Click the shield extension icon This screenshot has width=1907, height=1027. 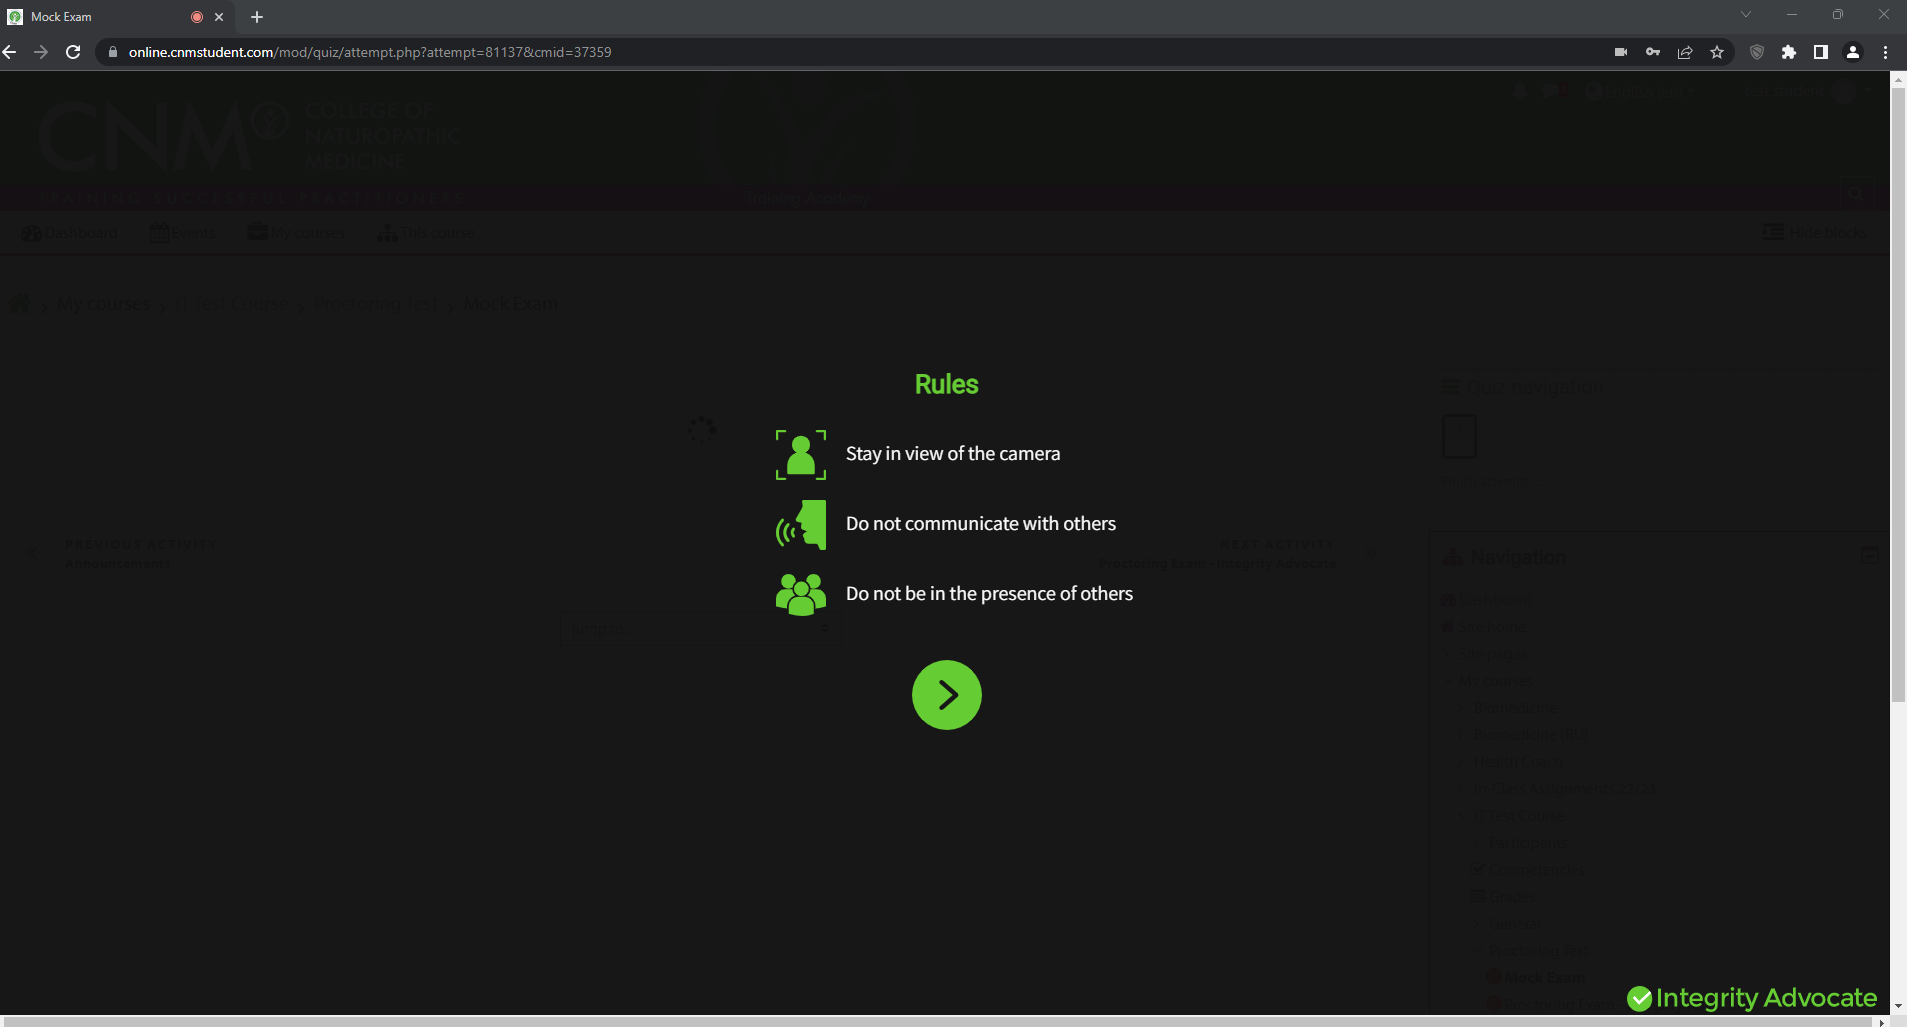click(x=1757, y=52)
